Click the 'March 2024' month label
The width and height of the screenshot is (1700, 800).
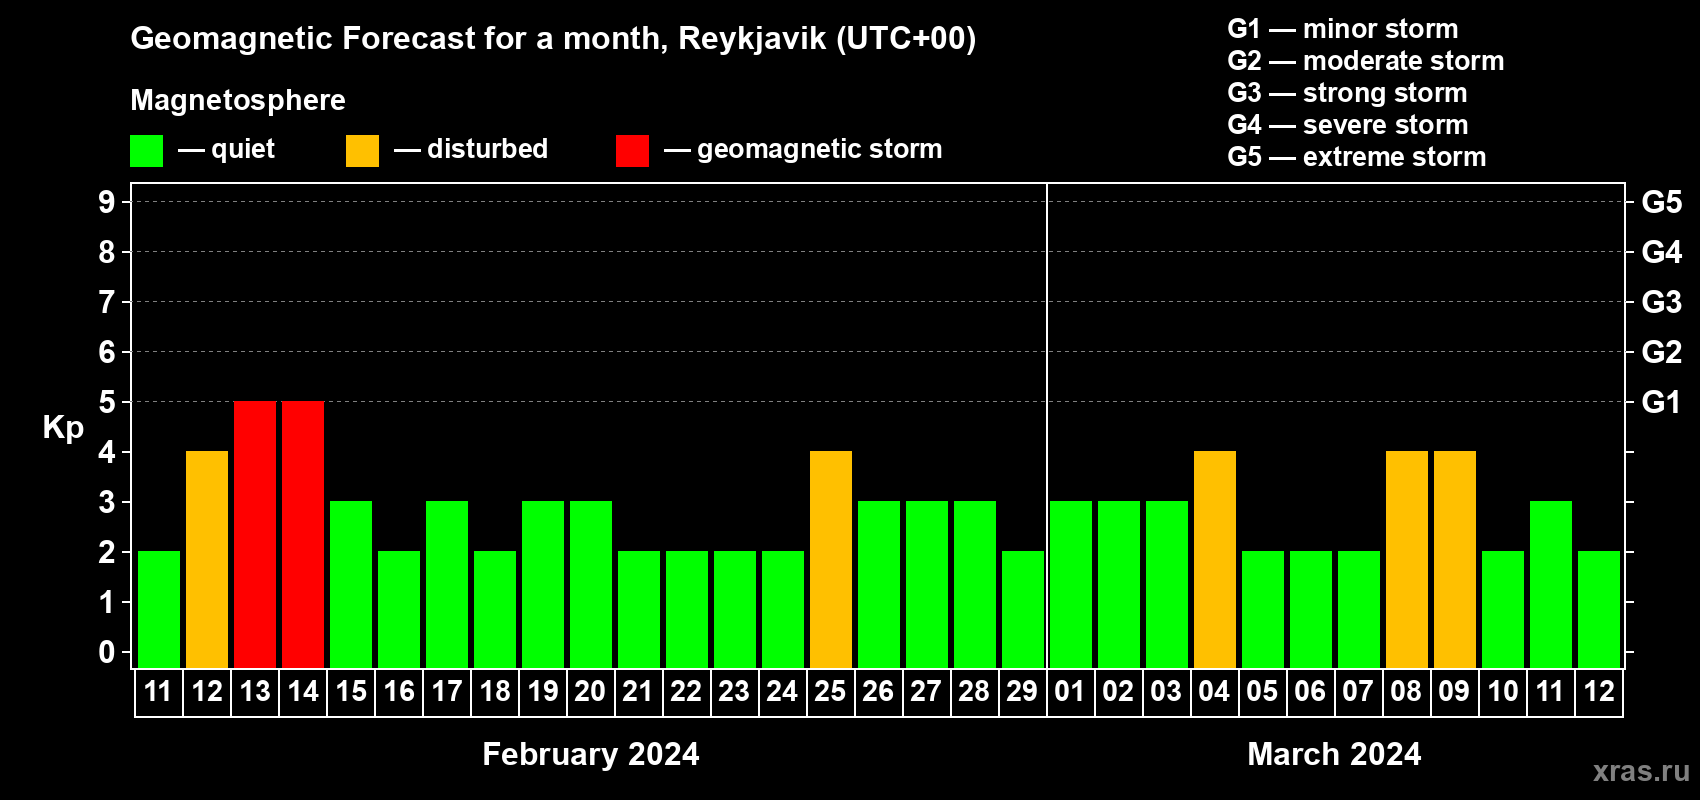click(x=1334, y=754)
